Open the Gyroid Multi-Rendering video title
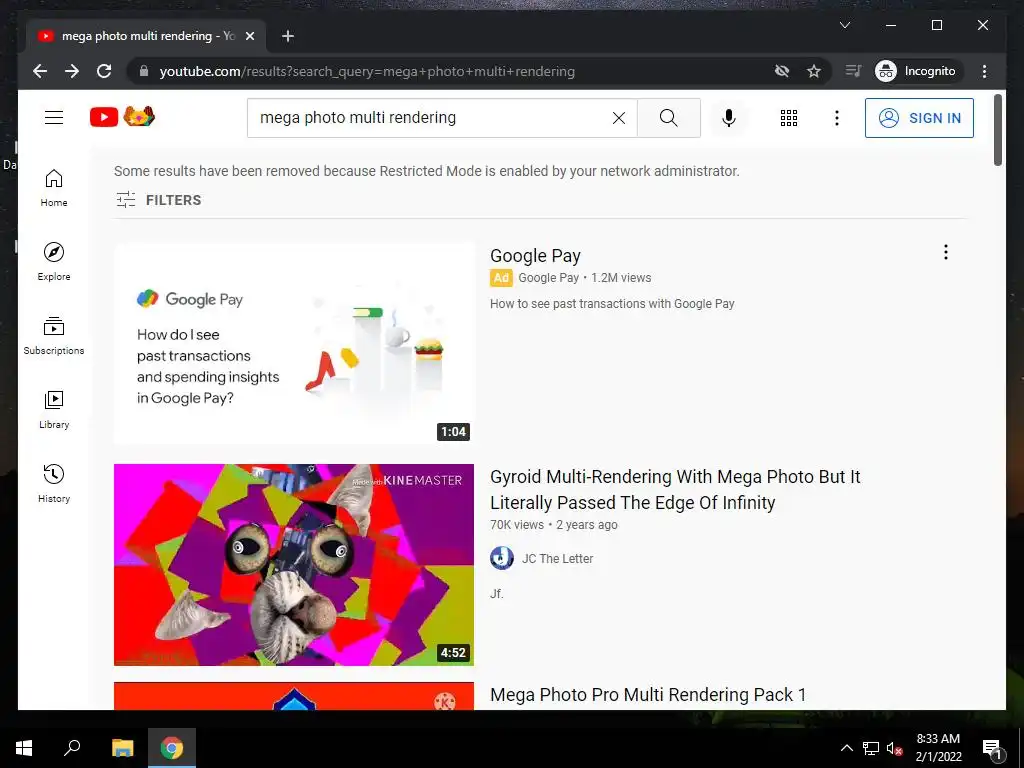The width and height of the screenshot is (1024, 768). pyautogui.click(x=675, y=490)
